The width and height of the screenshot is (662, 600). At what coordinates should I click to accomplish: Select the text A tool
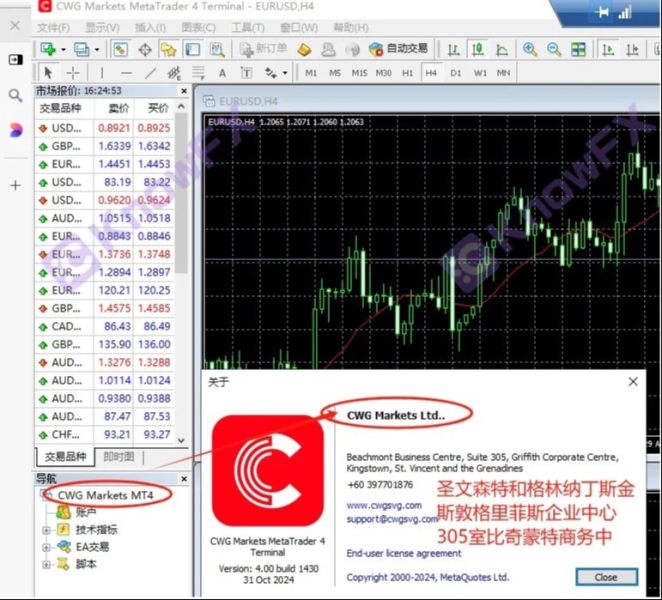click(222, 73)
